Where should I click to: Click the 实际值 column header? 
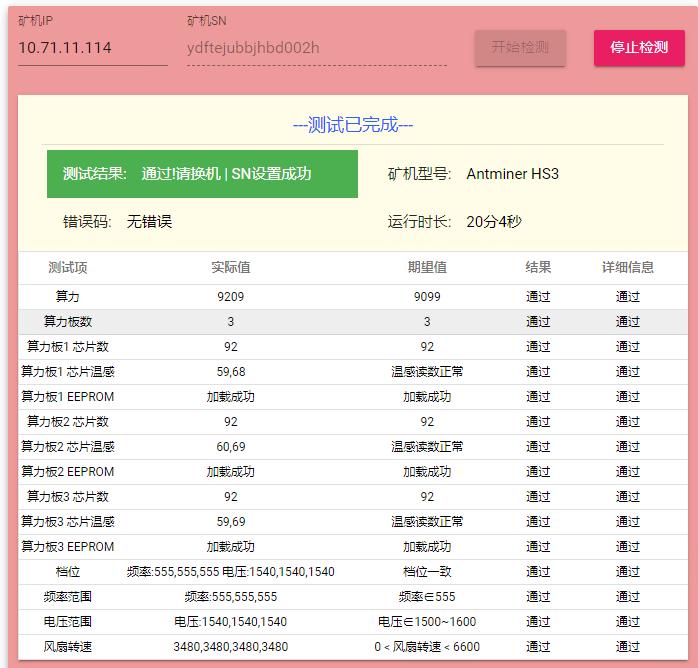click(231, 267)
